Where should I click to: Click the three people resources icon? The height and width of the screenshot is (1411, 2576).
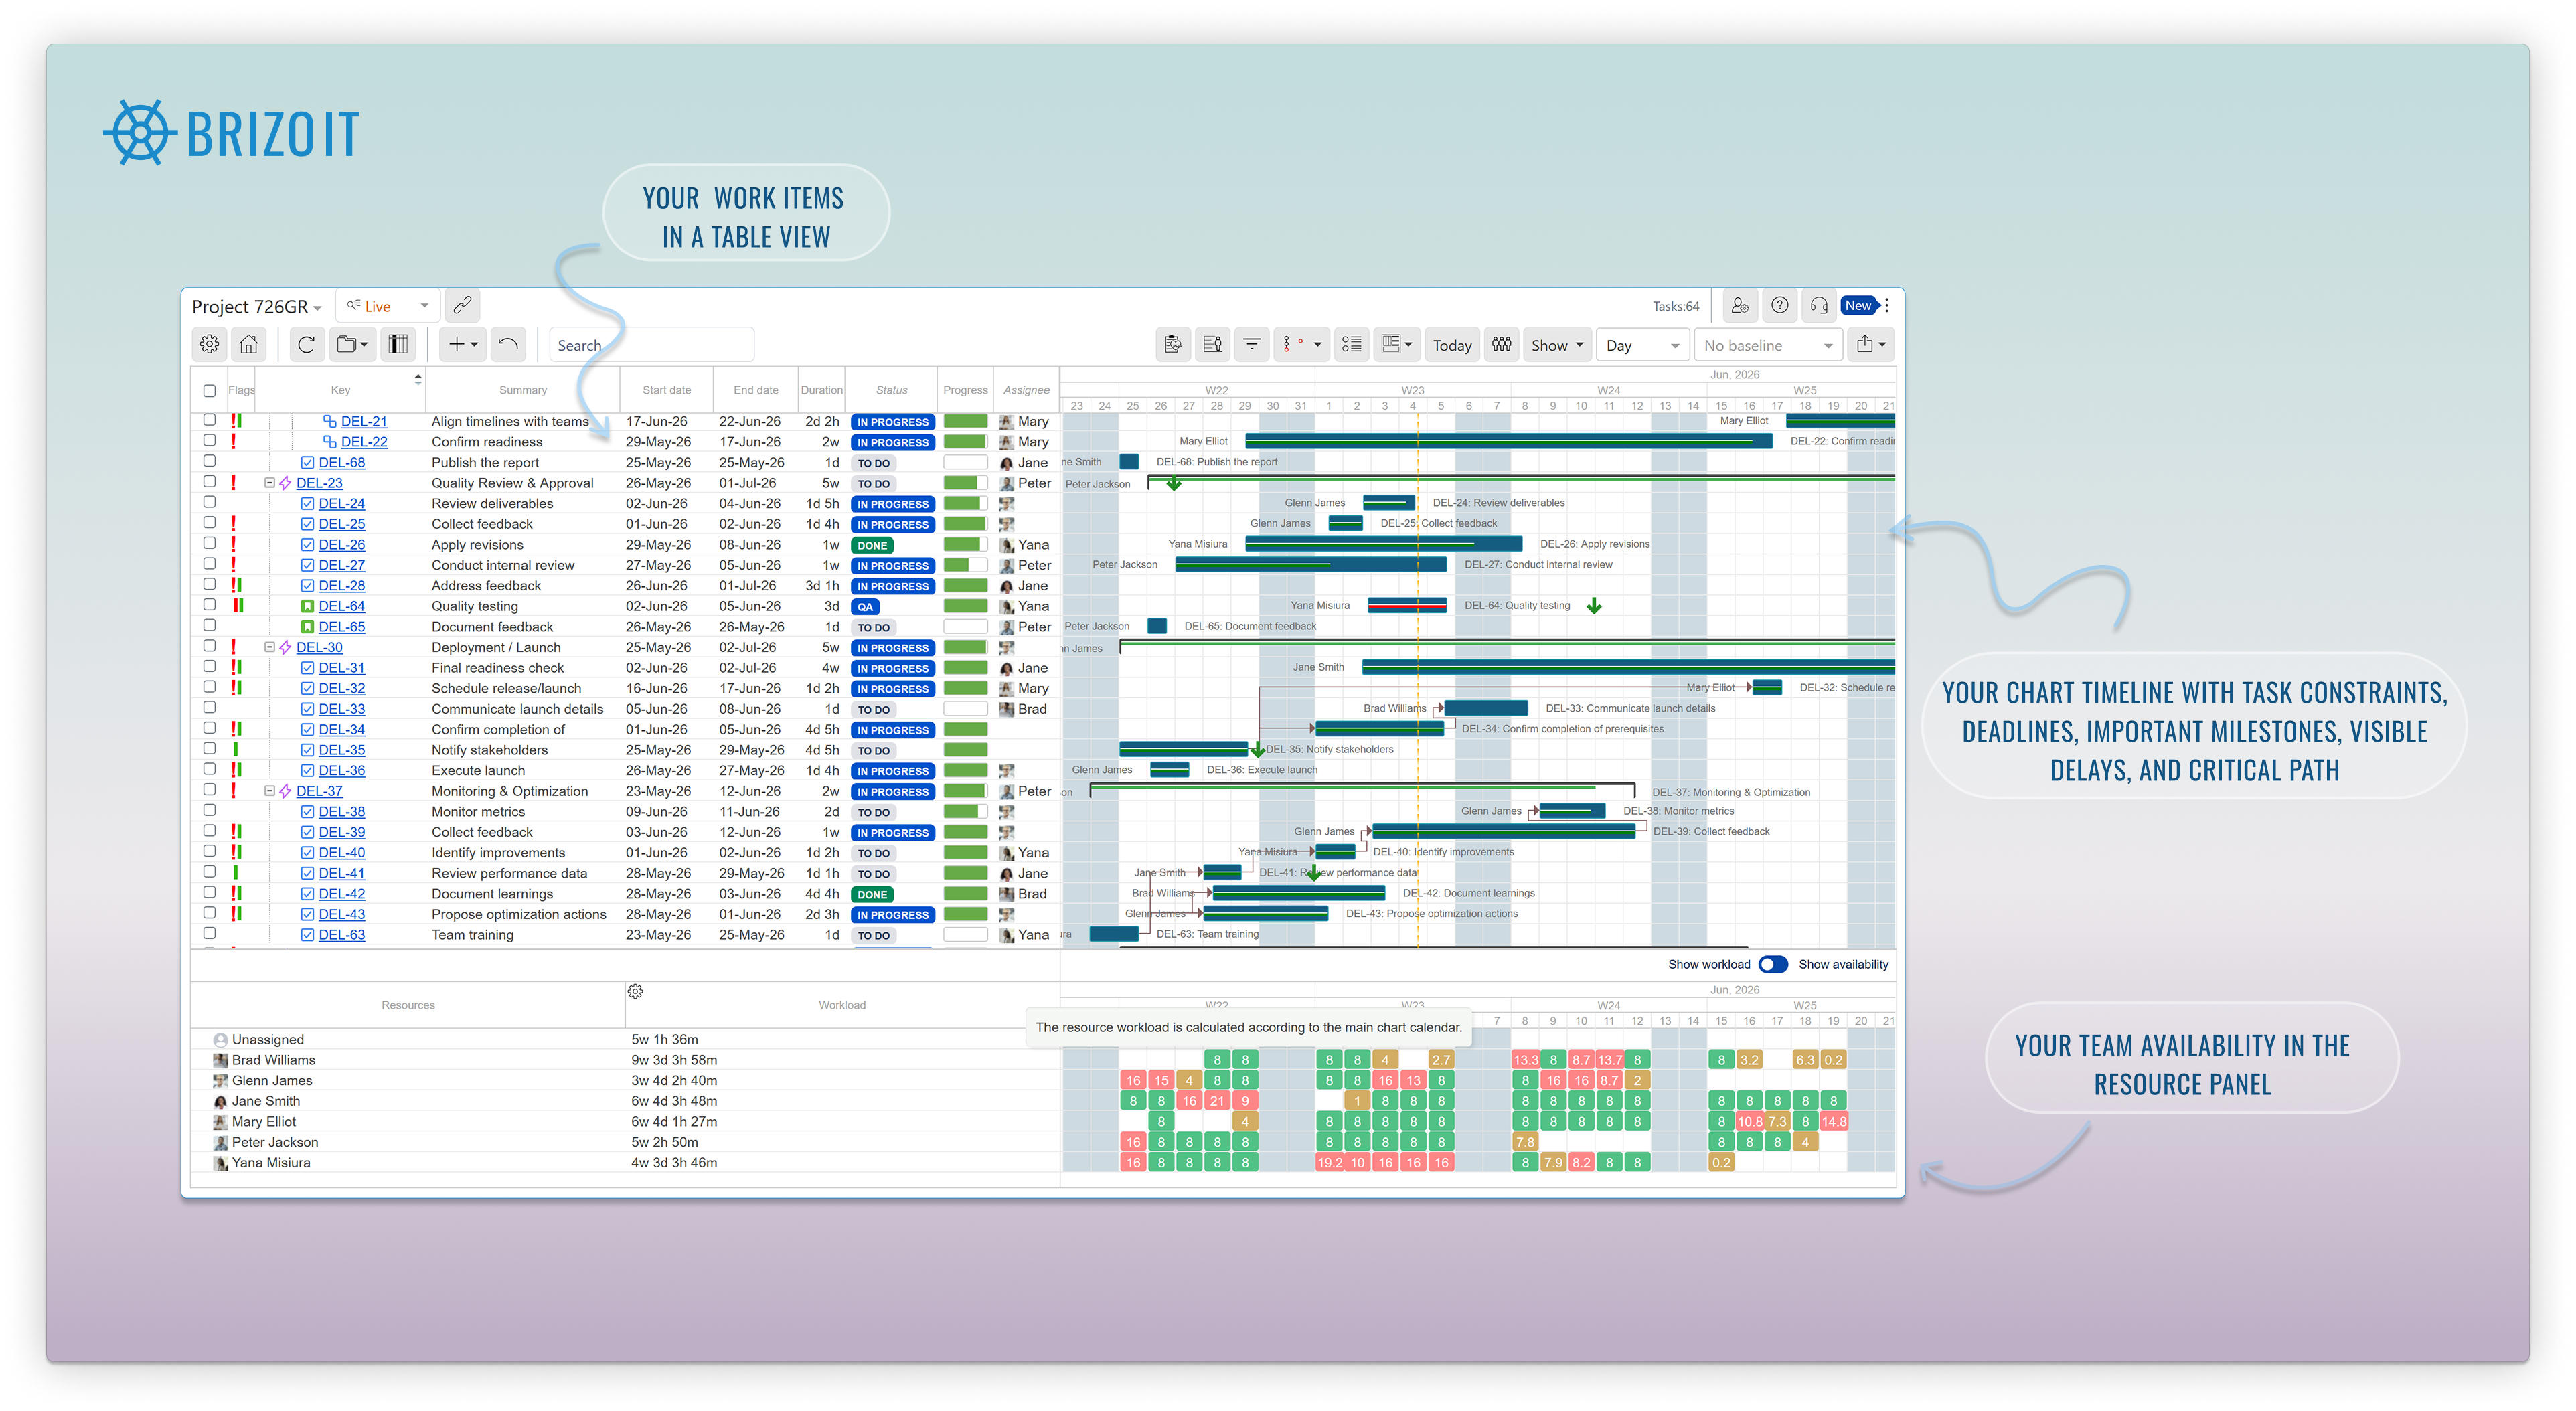click(1501, 345)
